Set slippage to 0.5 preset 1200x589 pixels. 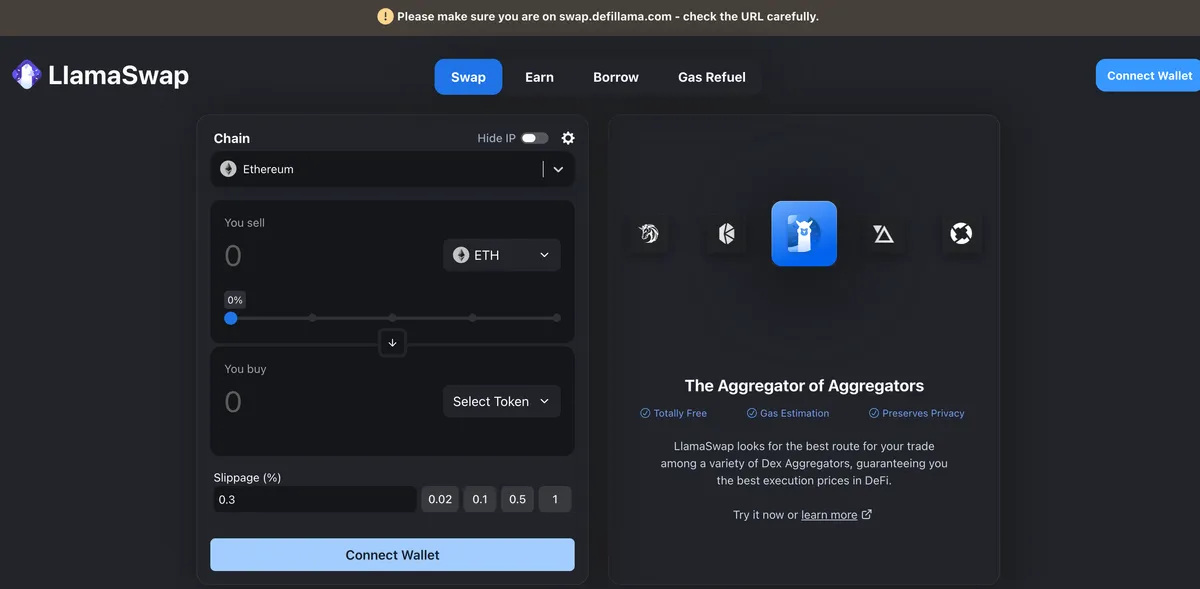pyautogui.click(x=517, y=499)
